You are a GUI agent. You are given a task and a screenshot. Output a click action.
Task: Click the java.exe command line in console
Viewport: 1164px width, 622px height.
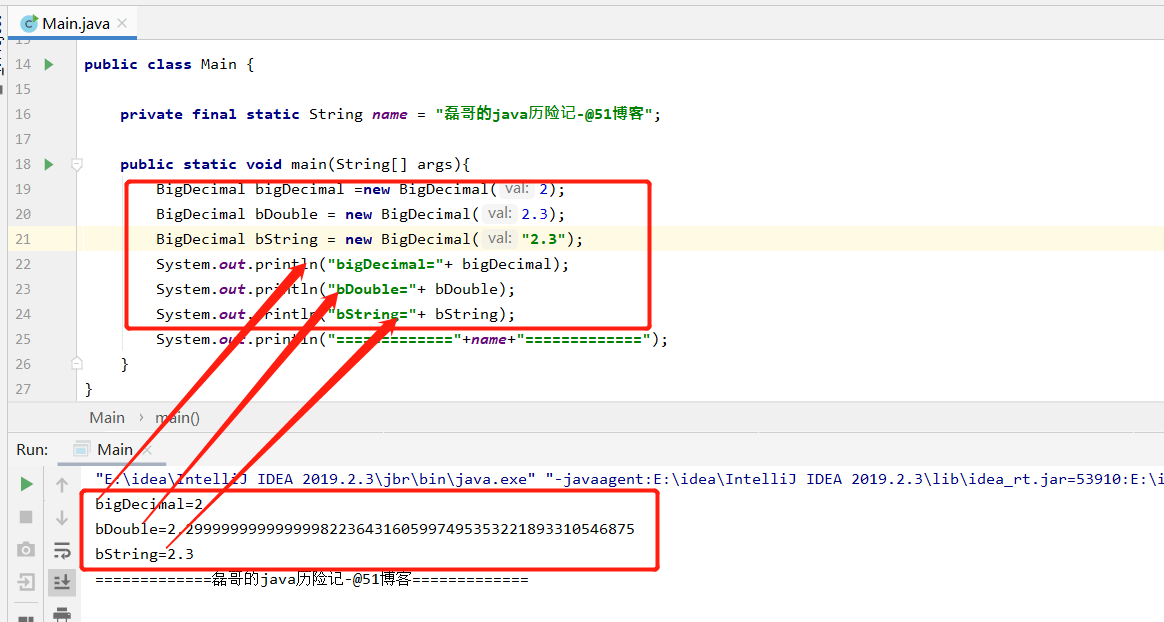tap(628, 479)
